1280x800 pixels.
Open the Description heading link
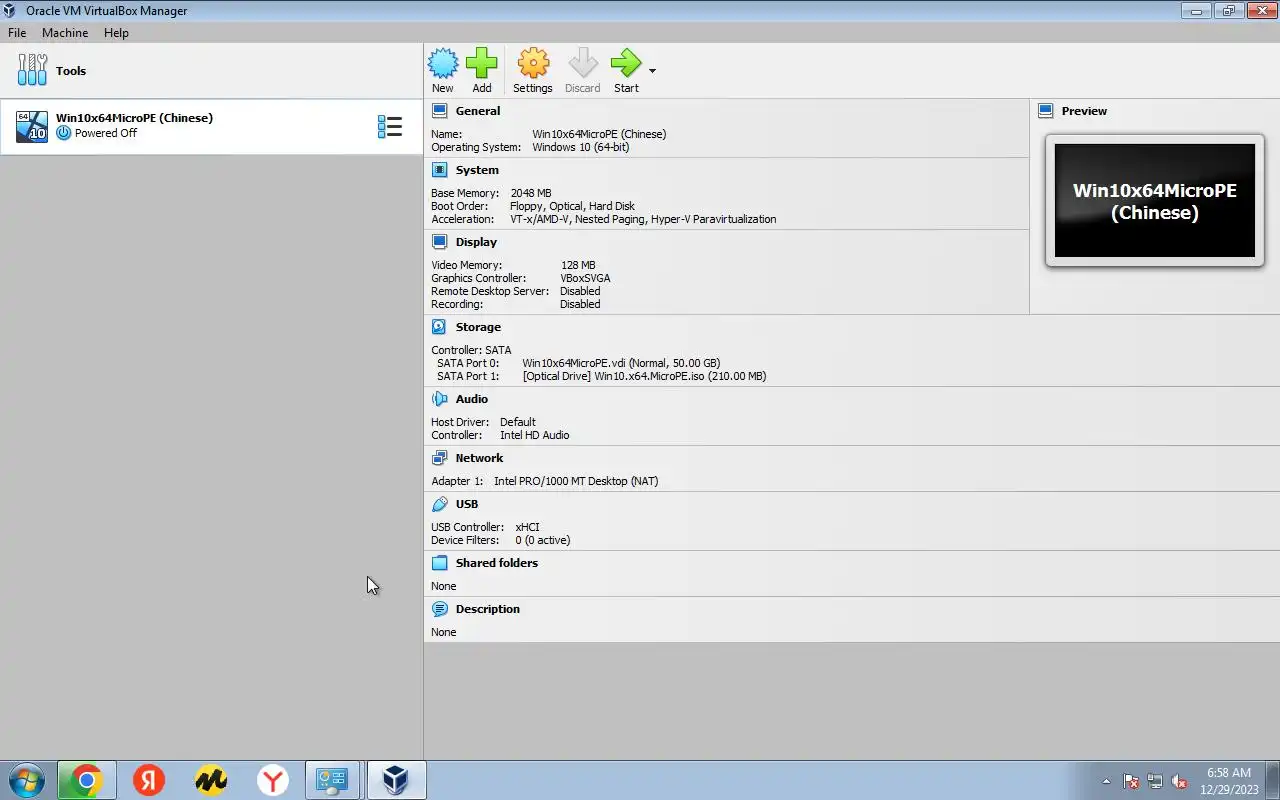[488, 609]
